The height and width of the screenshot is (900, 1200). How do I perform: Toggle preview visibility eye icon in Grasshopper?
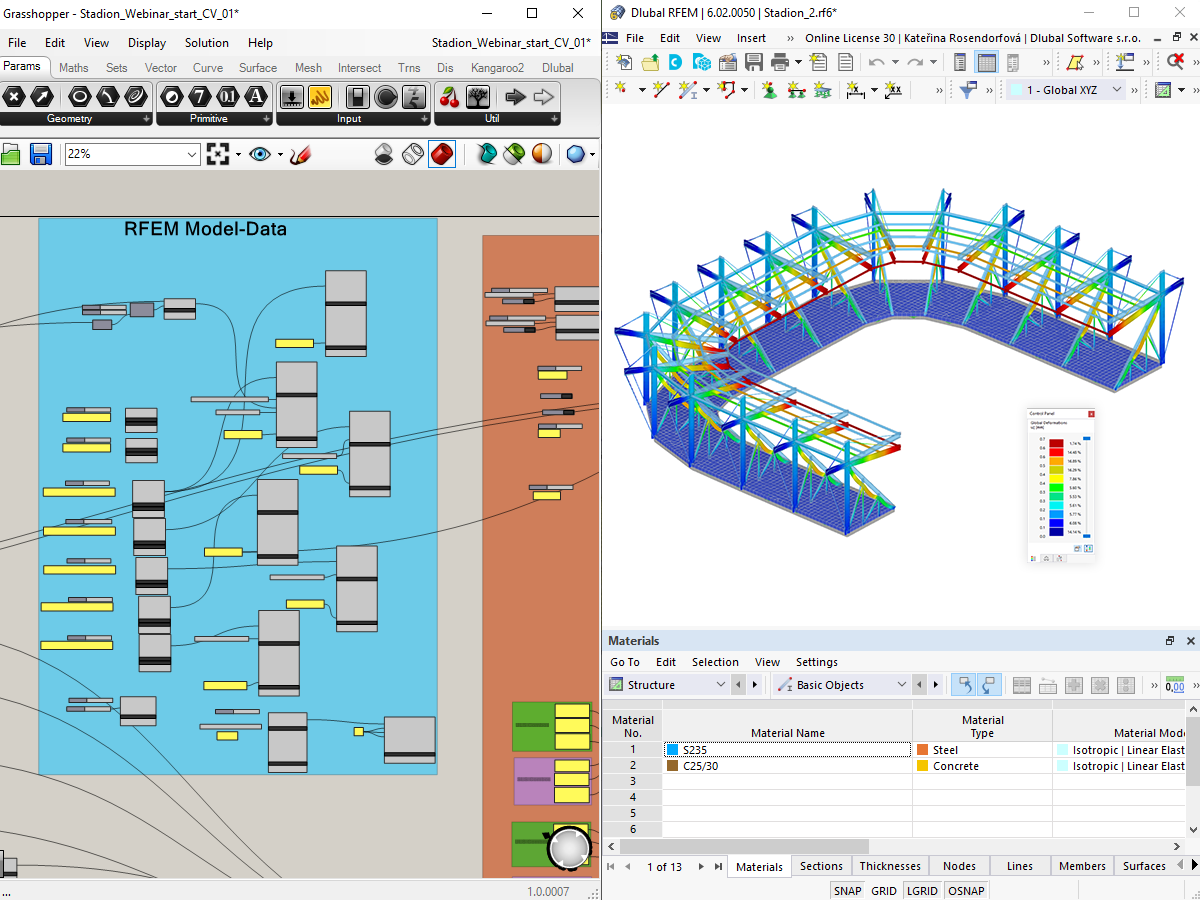tap(261, 154)
